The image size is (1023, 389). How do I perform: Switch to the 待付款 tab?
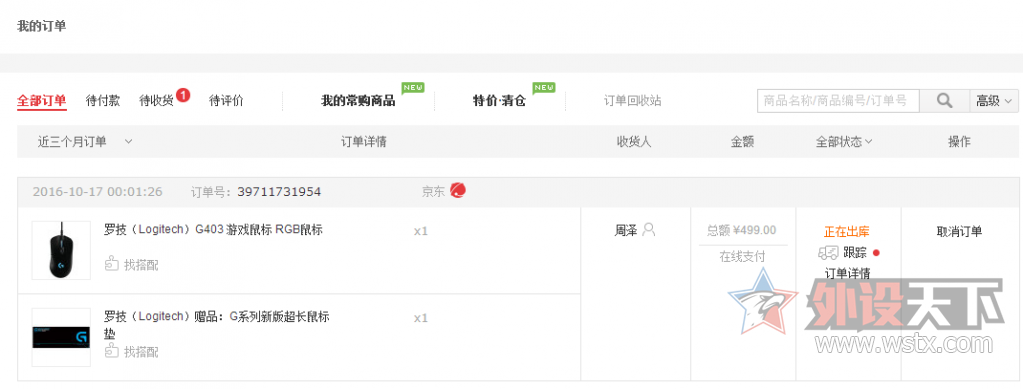coord(102,101)
